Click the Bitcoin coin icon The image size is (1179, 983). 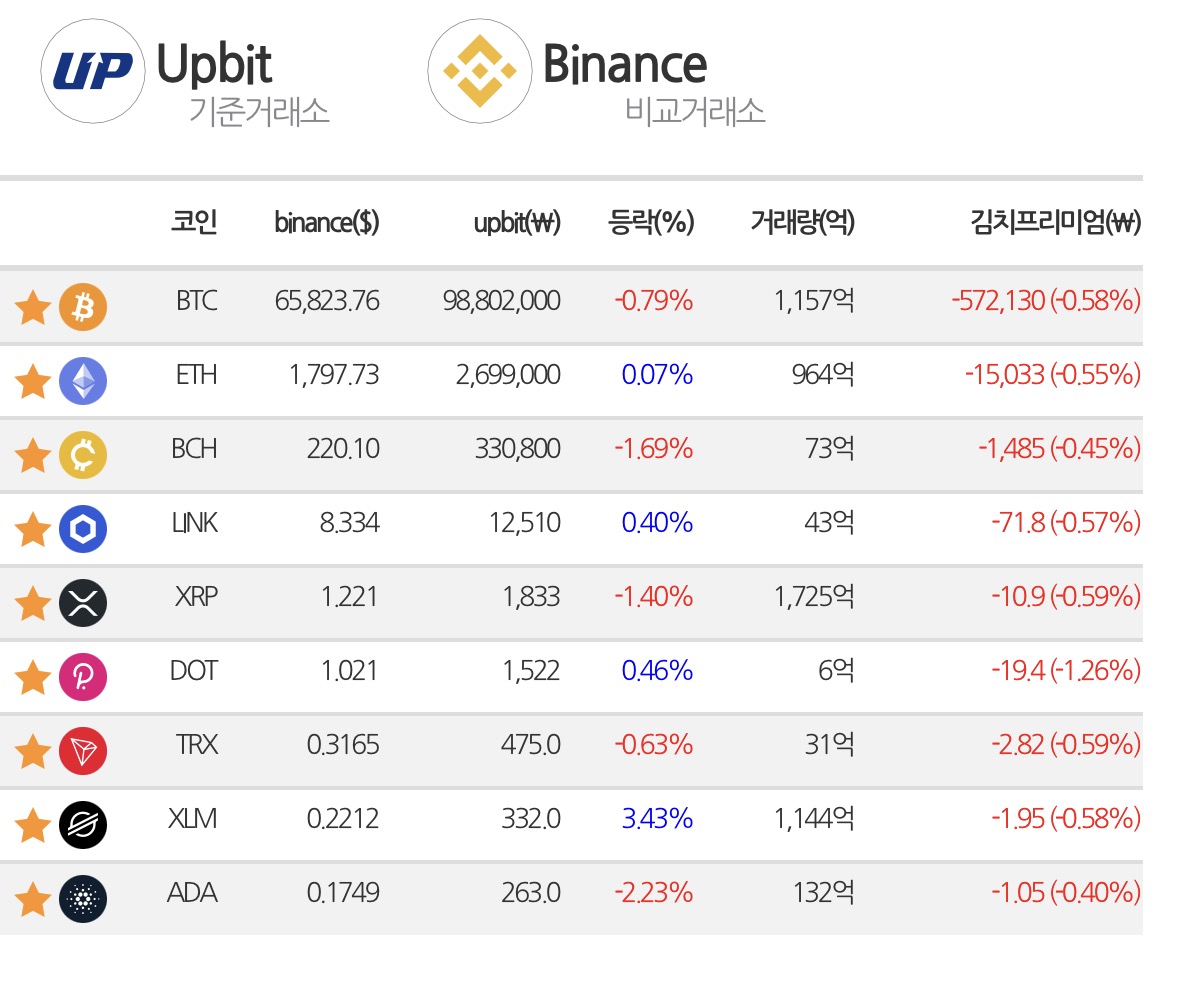[83, 307]
